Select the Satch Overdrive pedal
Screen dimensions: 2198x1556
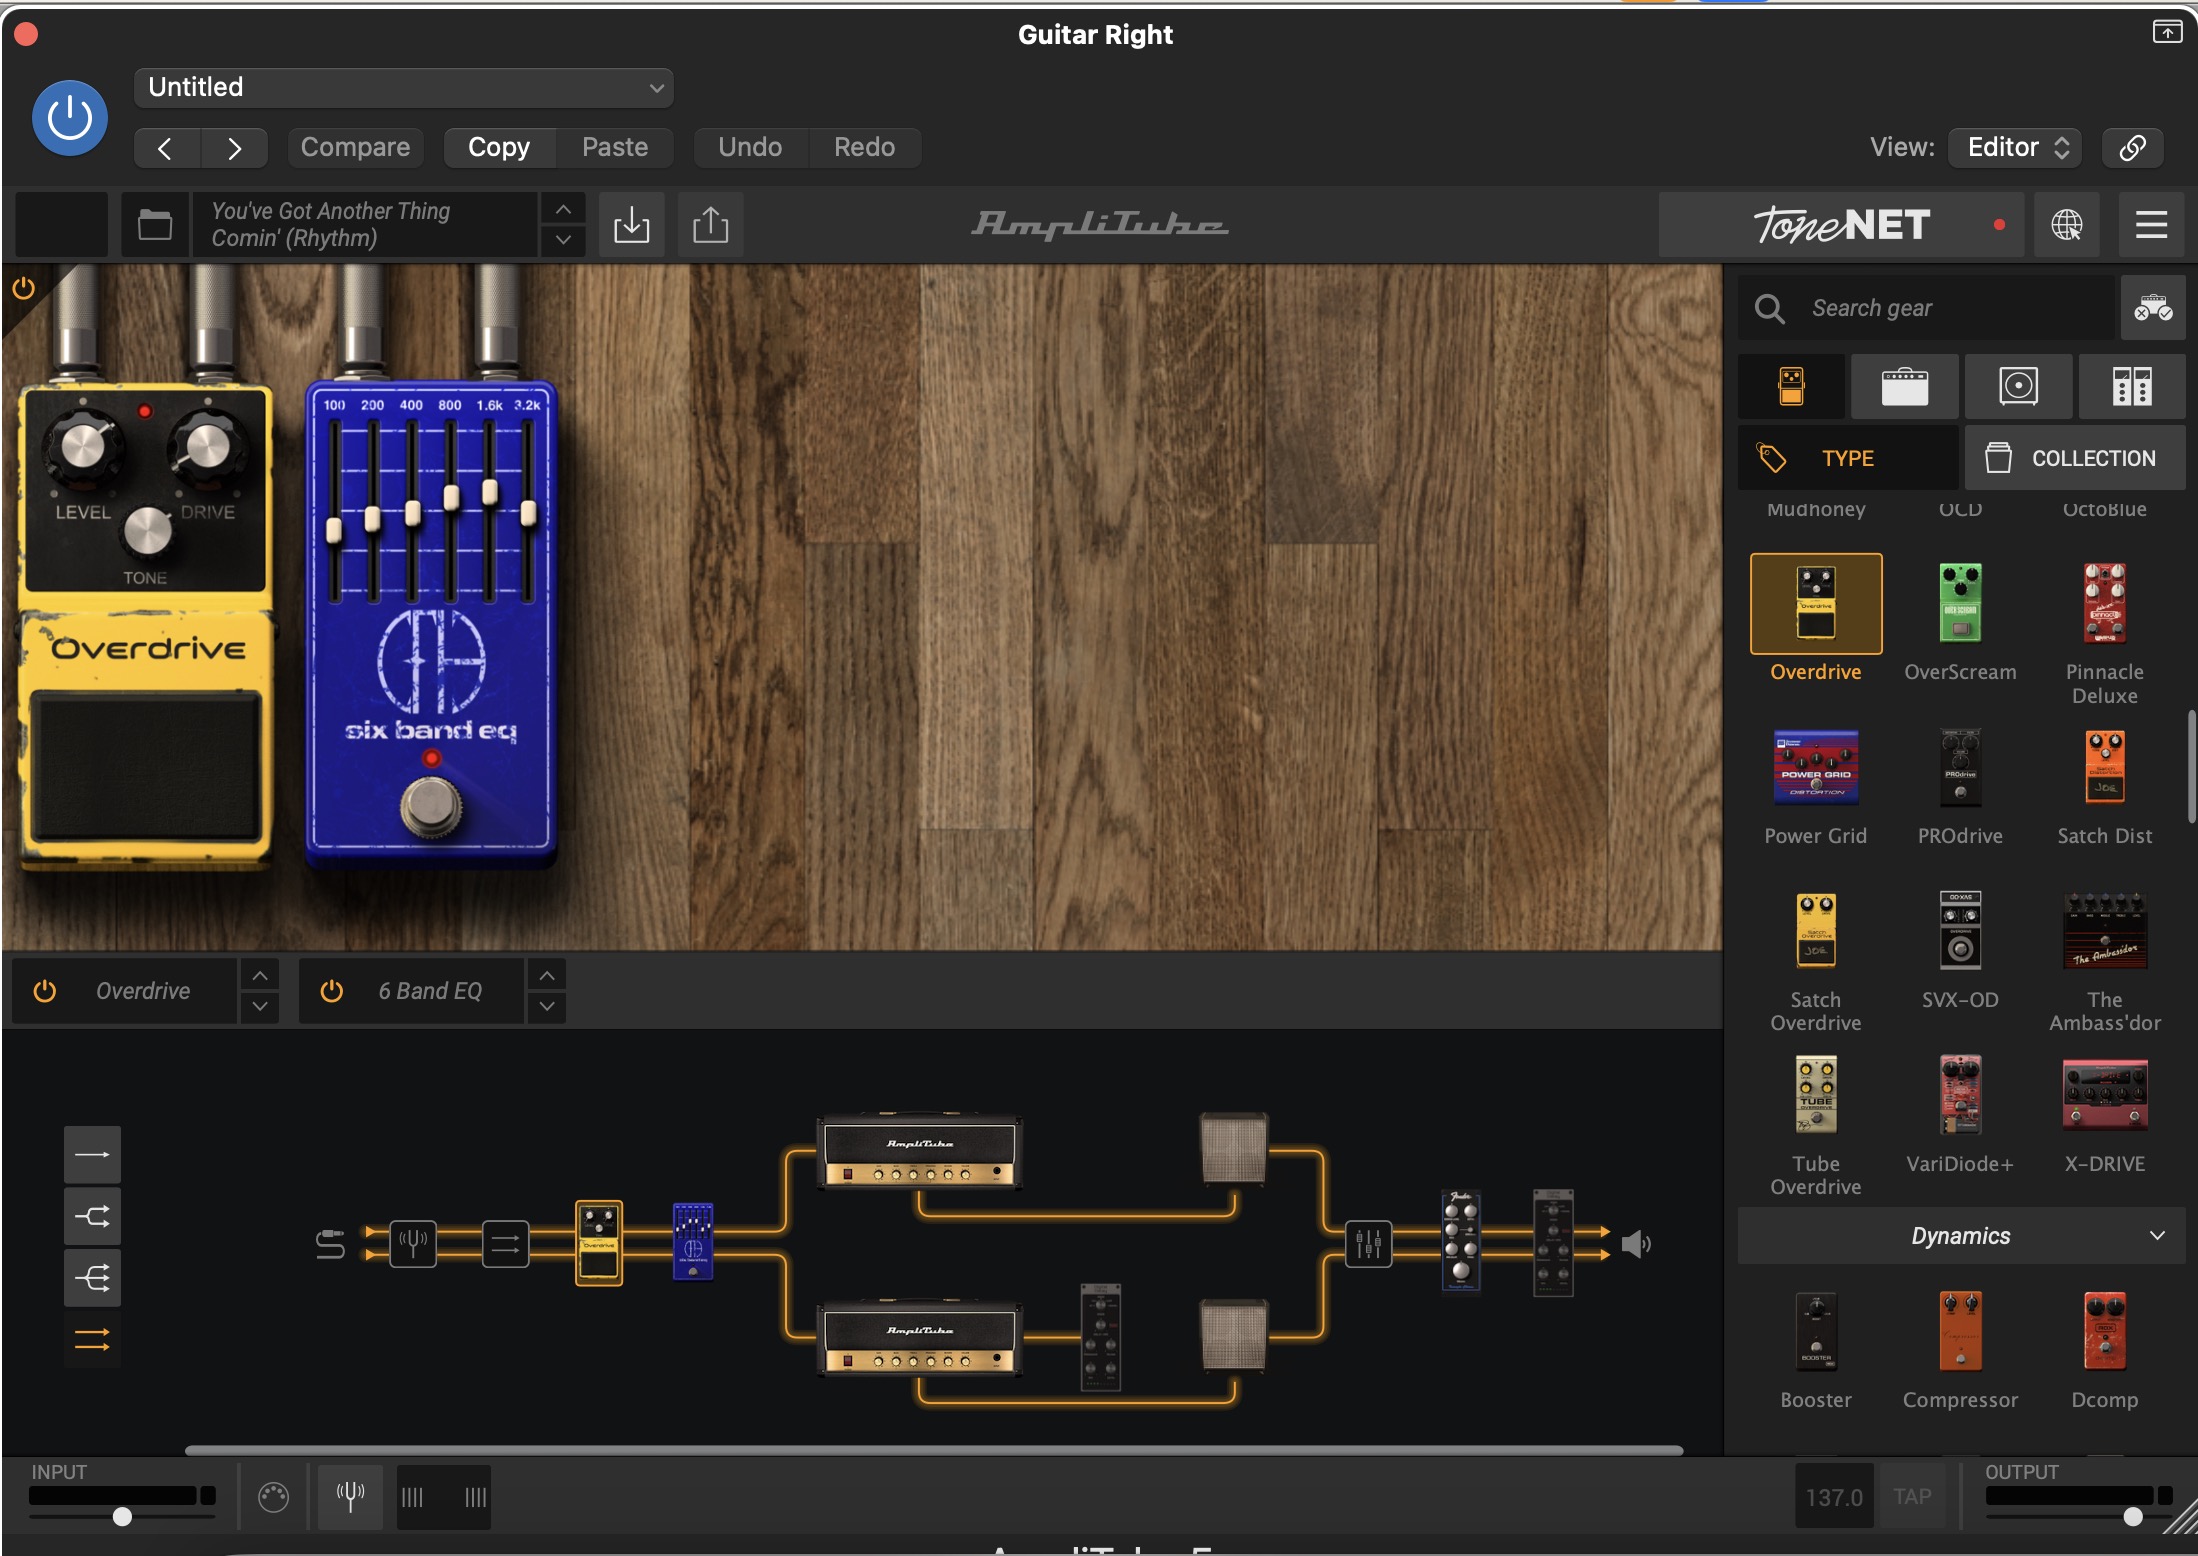[x=1816, y=930]
